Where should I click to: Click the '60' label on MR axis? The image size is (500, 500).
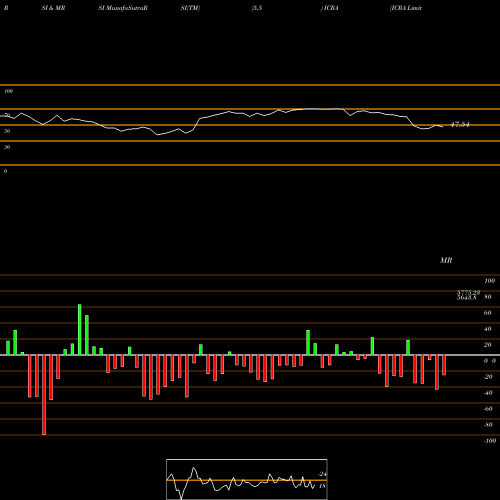488,313
